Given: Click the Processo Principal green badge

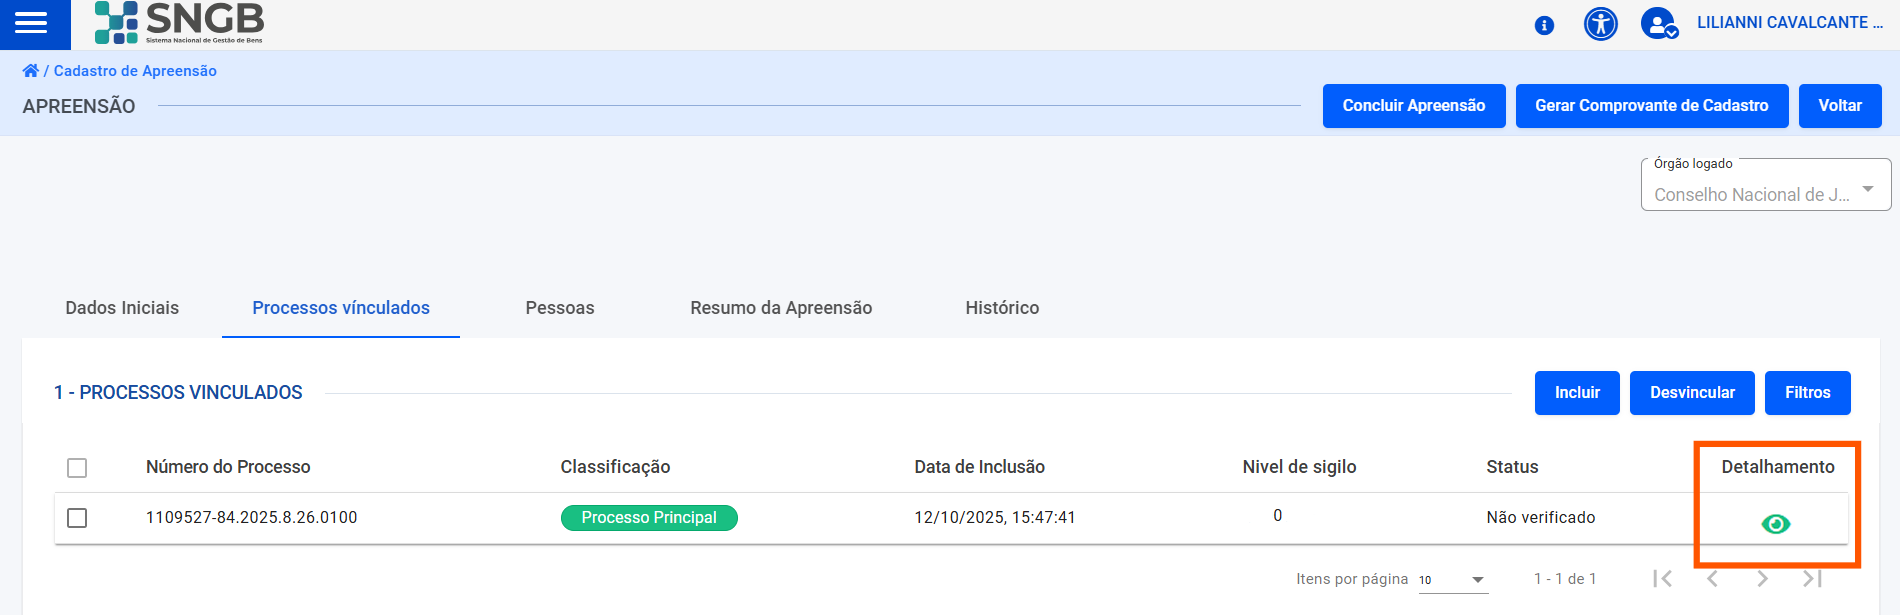Looking at the screenshot, I should 649,517.
